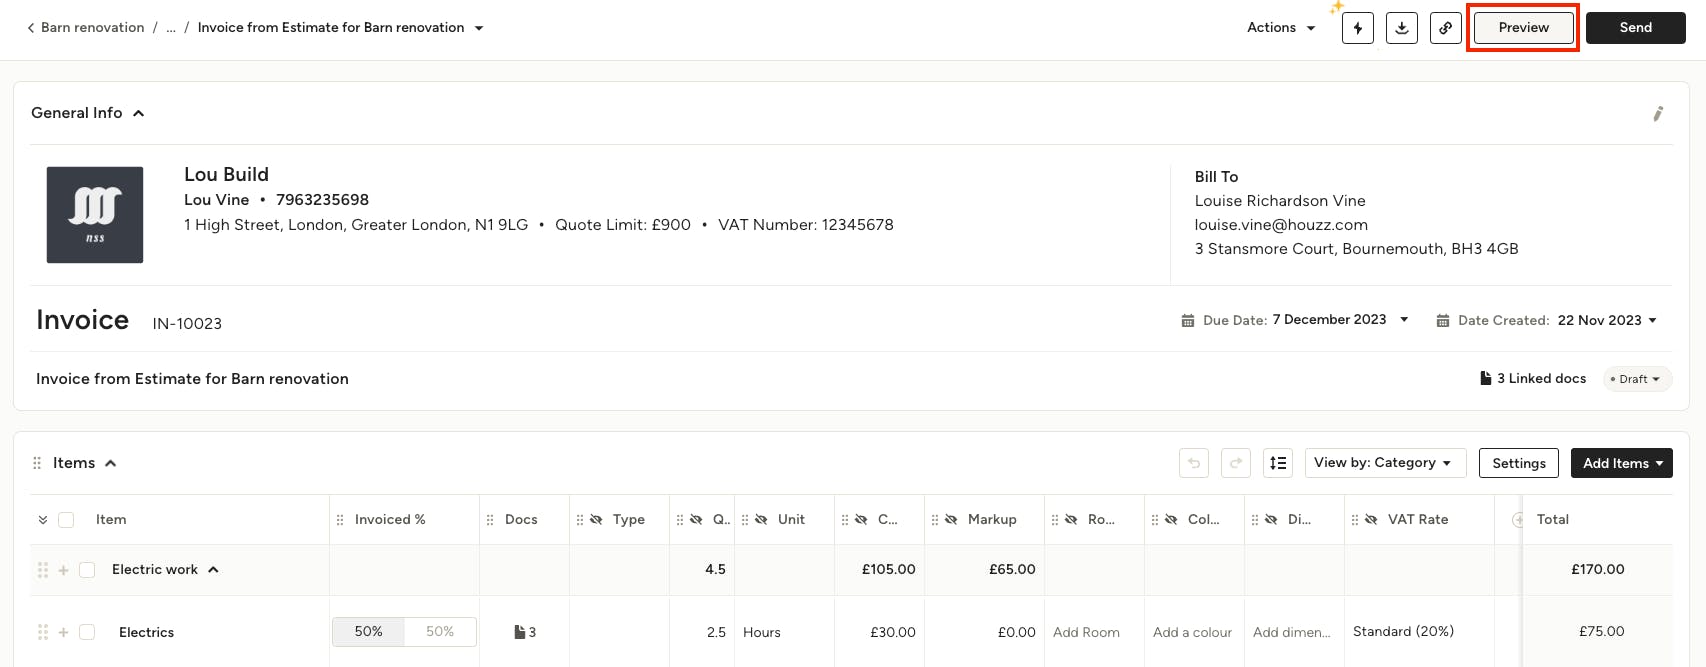Click the calendar icon beside Date Created
Image resolution: width=1706 pixels, height=667 pixels.
[x=1443, y=321]
